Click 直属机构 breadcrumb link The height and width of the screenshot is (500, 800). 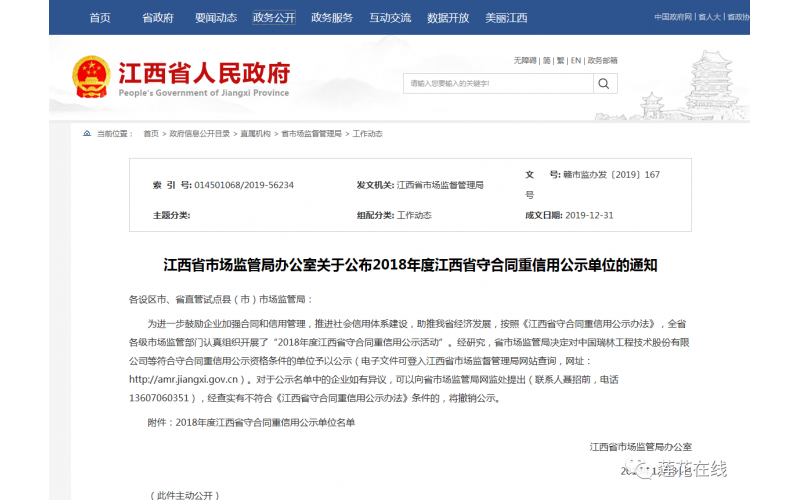(x=255, y=134)
